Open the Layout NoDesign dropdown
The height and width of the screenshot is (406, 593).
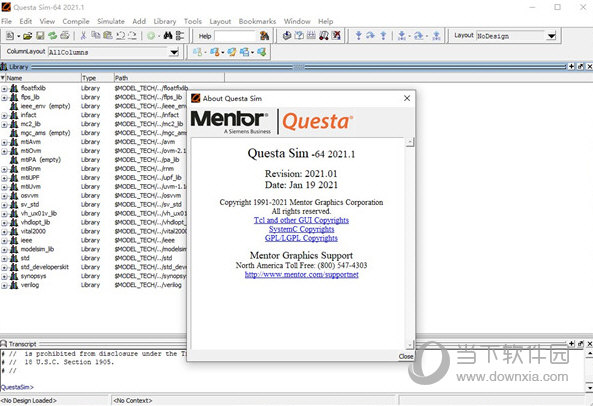551,36
